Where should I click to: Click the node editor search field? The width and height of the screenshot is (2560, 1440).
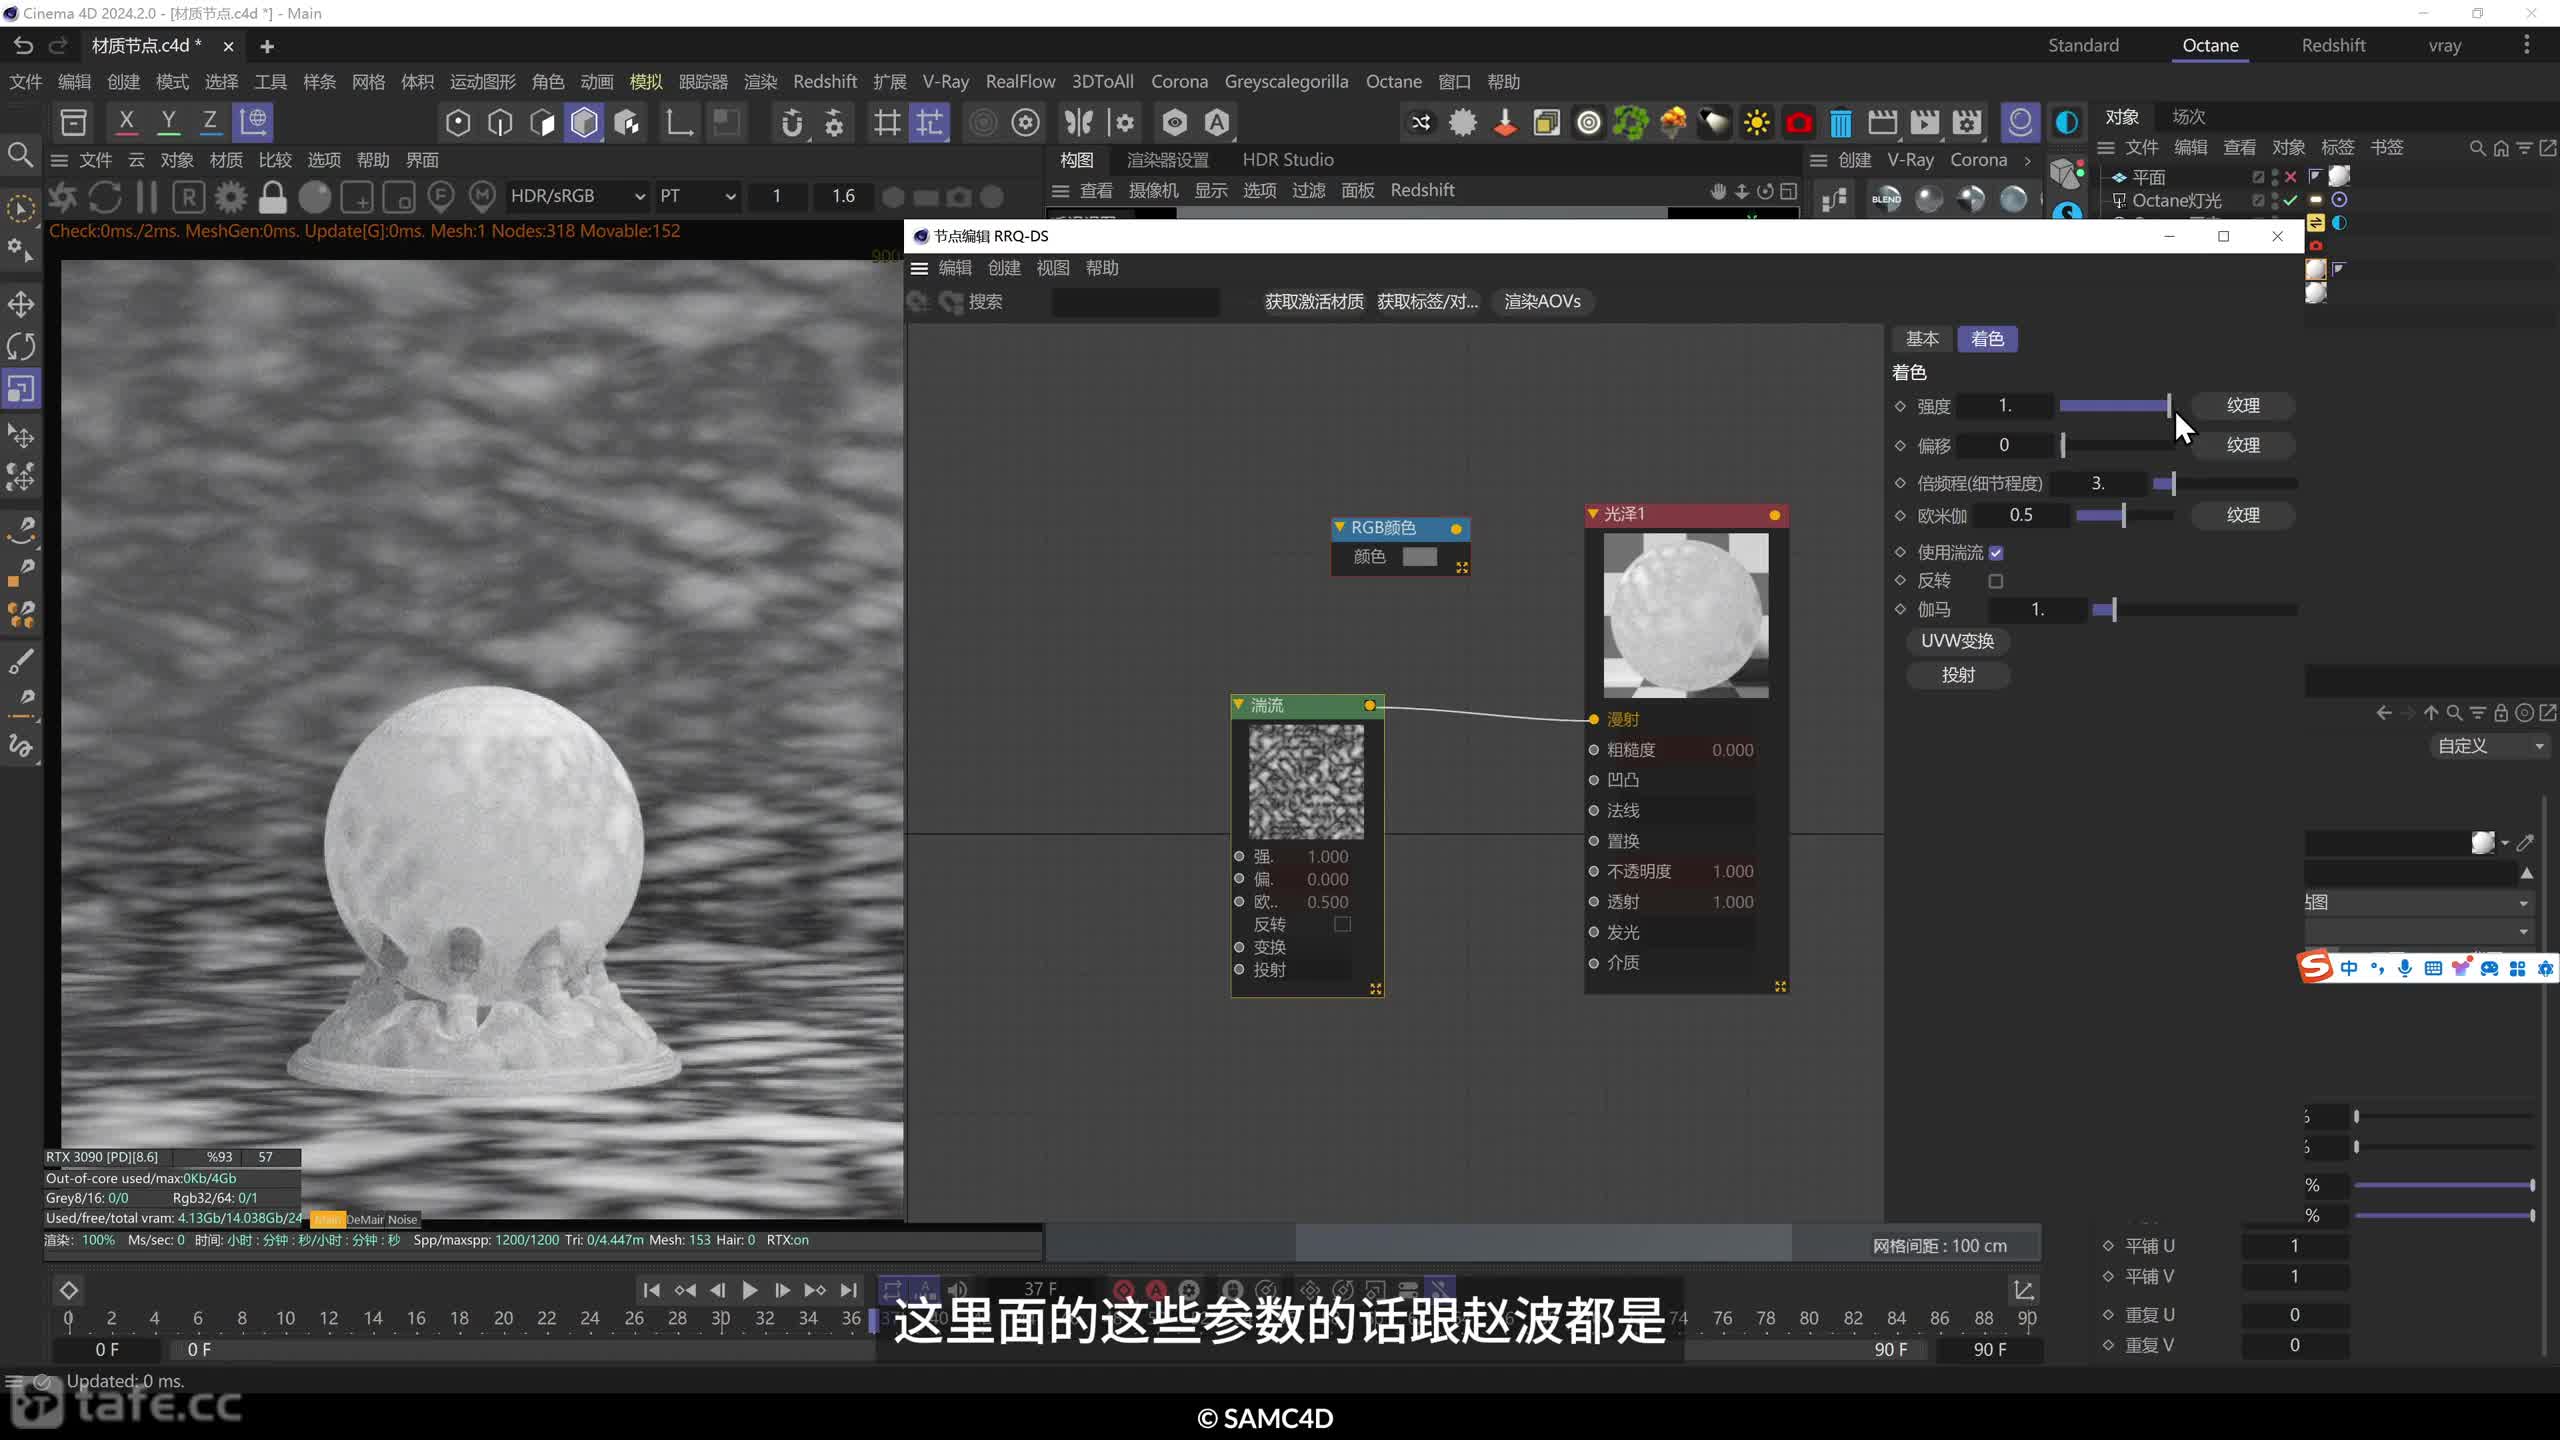(x=1136, y=302)
